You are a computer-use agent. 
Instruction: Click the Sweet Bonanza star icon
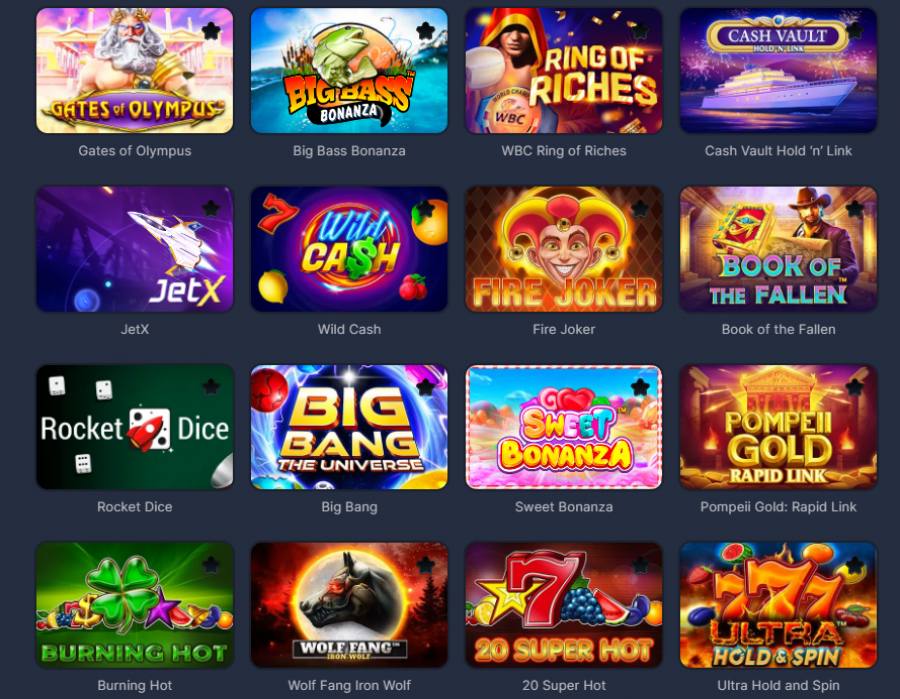click(640, 387)
